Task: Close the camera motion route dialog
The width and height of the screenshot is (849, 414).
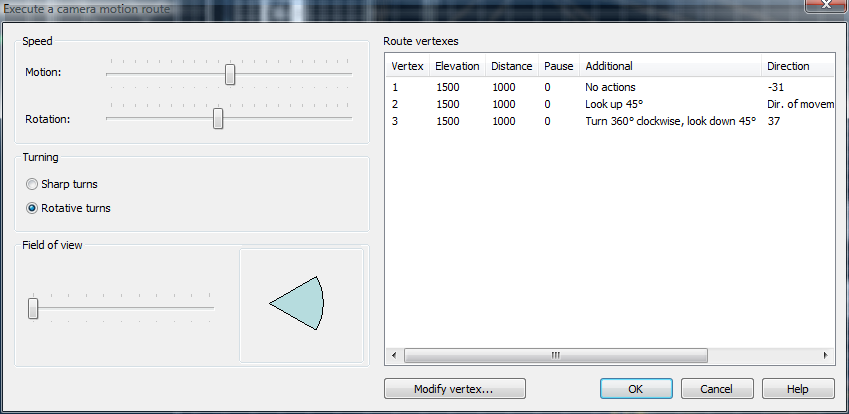Action: 822,8
